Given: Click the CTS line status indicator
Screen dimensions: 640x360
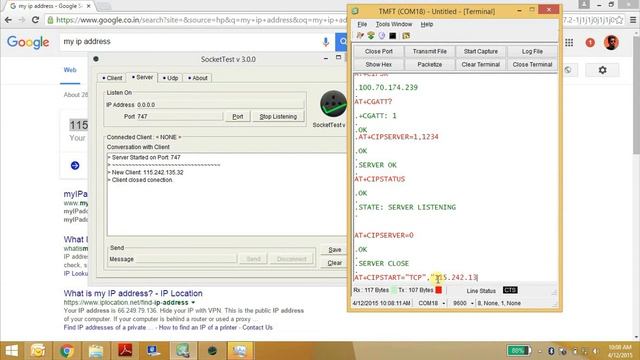Looking at the screenshot, I should [510, 290].
